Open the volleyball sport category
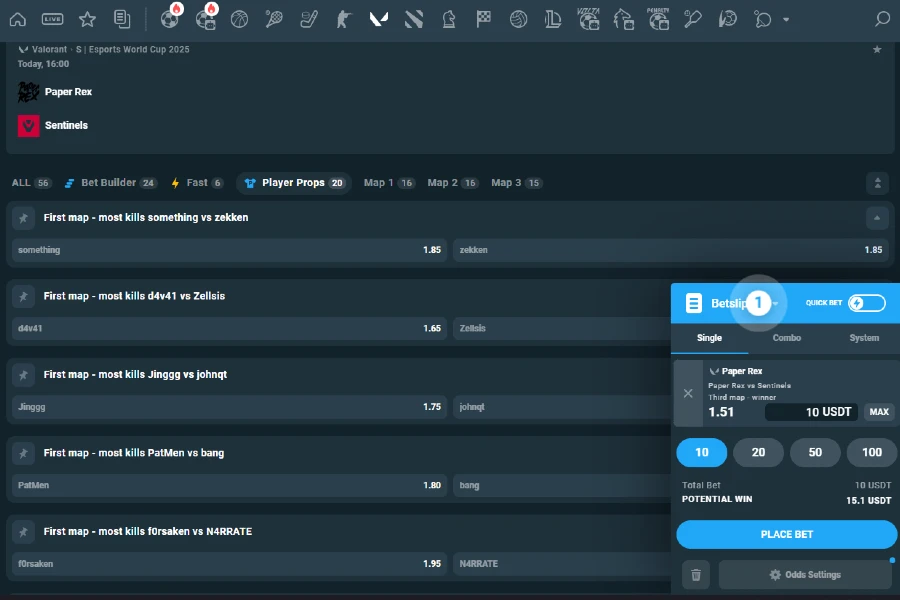Image resolution: width=900 pixels, height=600 pixels. pos(519,18)
